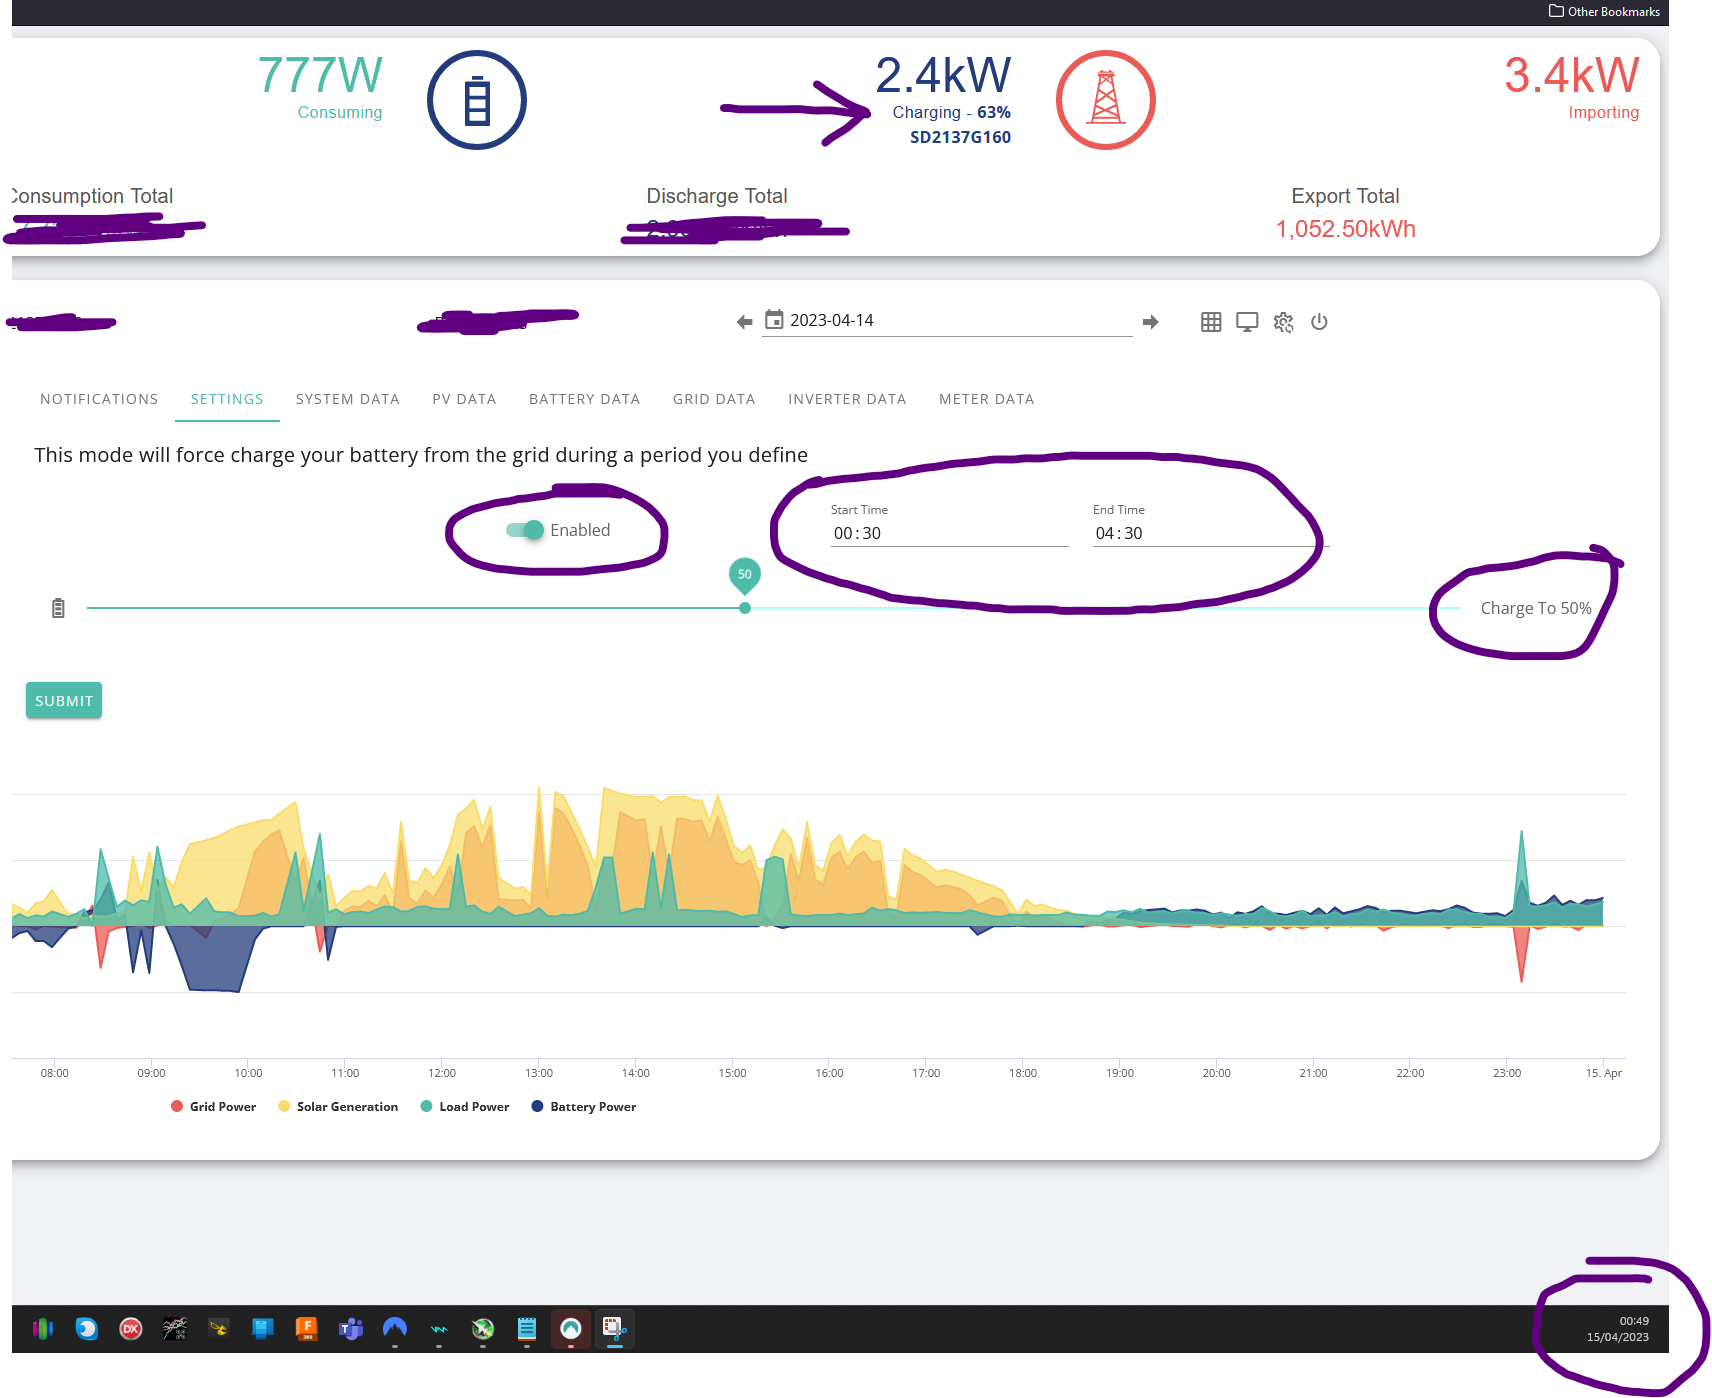Click the charge level slider handle
The image size is (1712, 1398).
coord(745,608)
